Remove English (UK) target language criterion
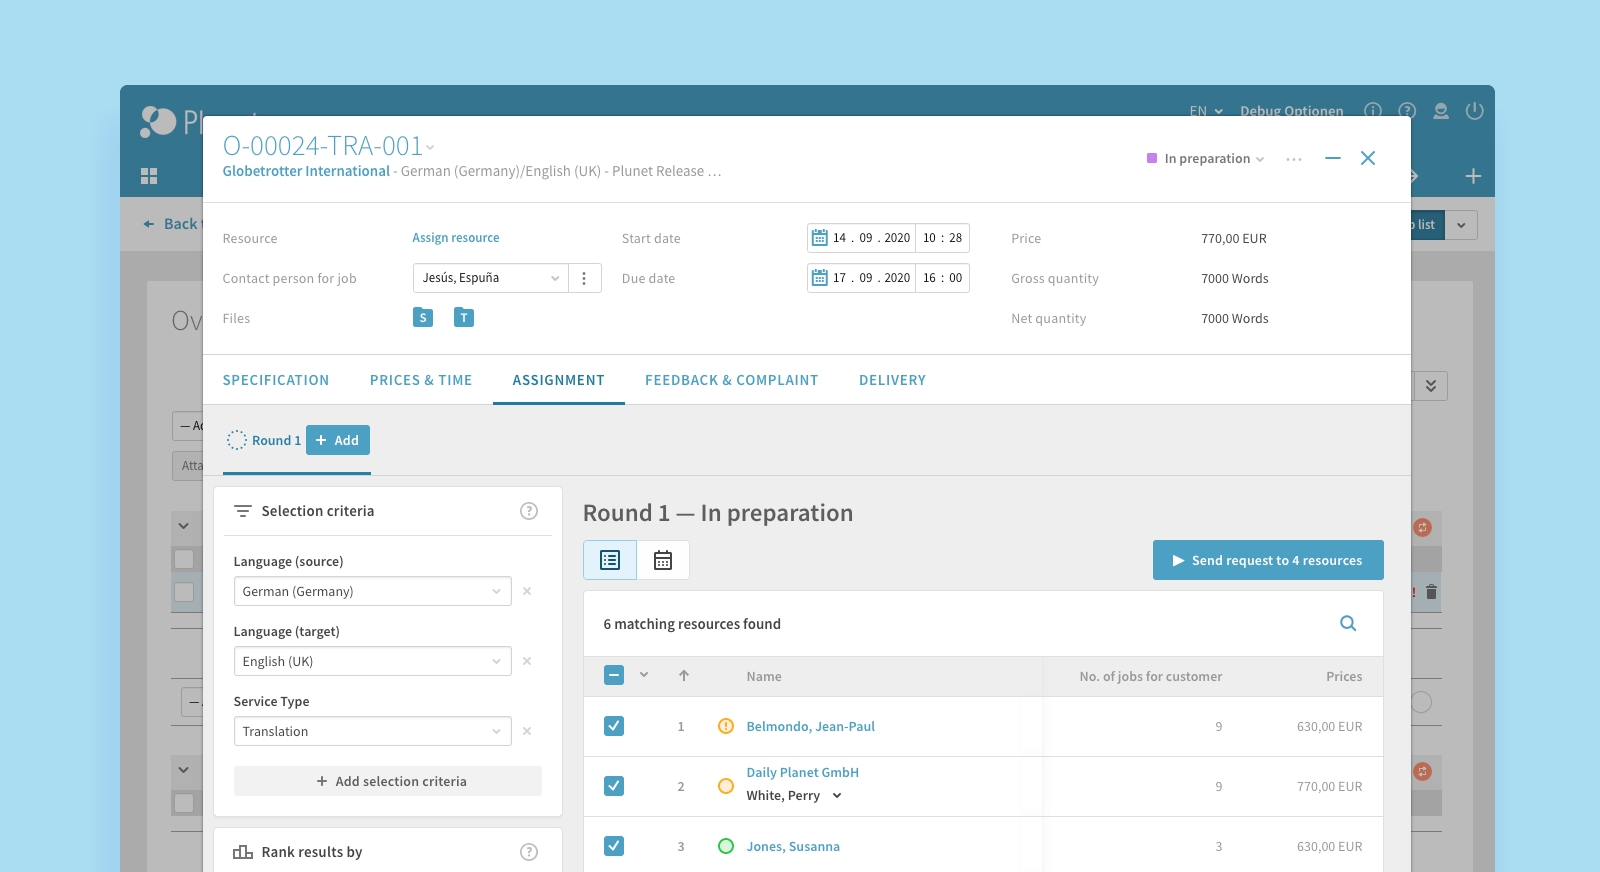The image size is (1600, 872). 527,661
